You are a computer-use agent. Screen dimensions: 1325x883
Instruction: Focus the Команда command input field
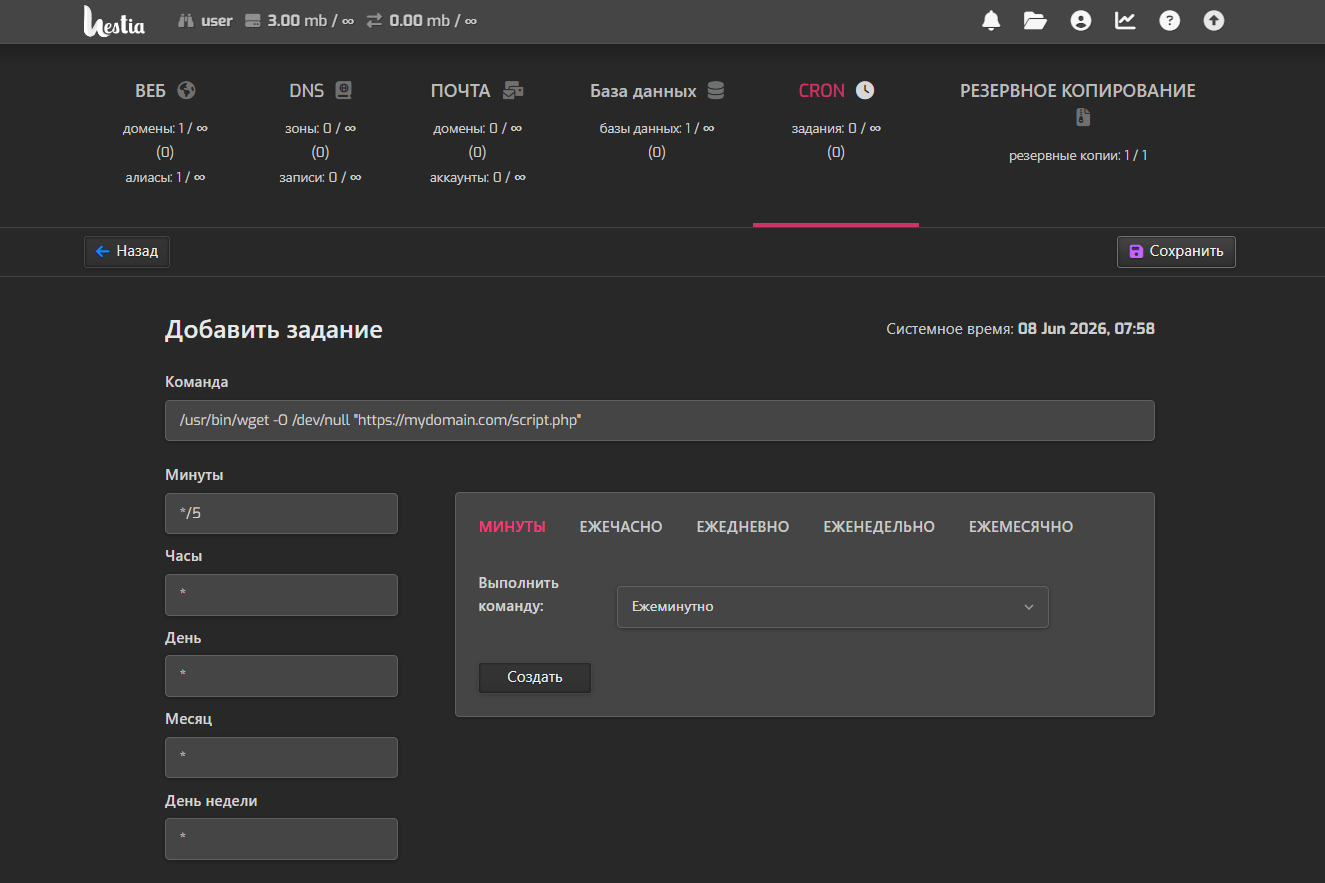[x=660, y=421]
